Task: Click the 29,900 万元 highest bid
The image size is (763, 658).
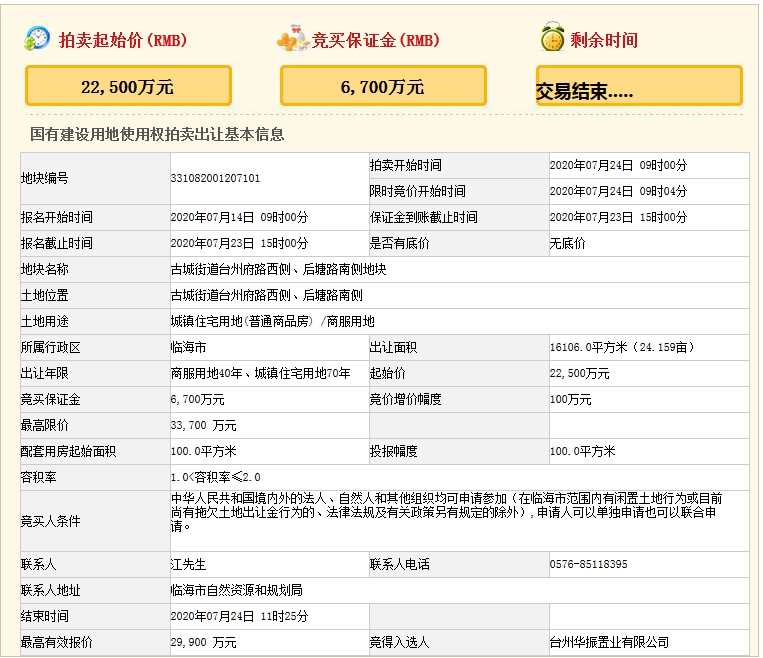Action: [203, 643]
